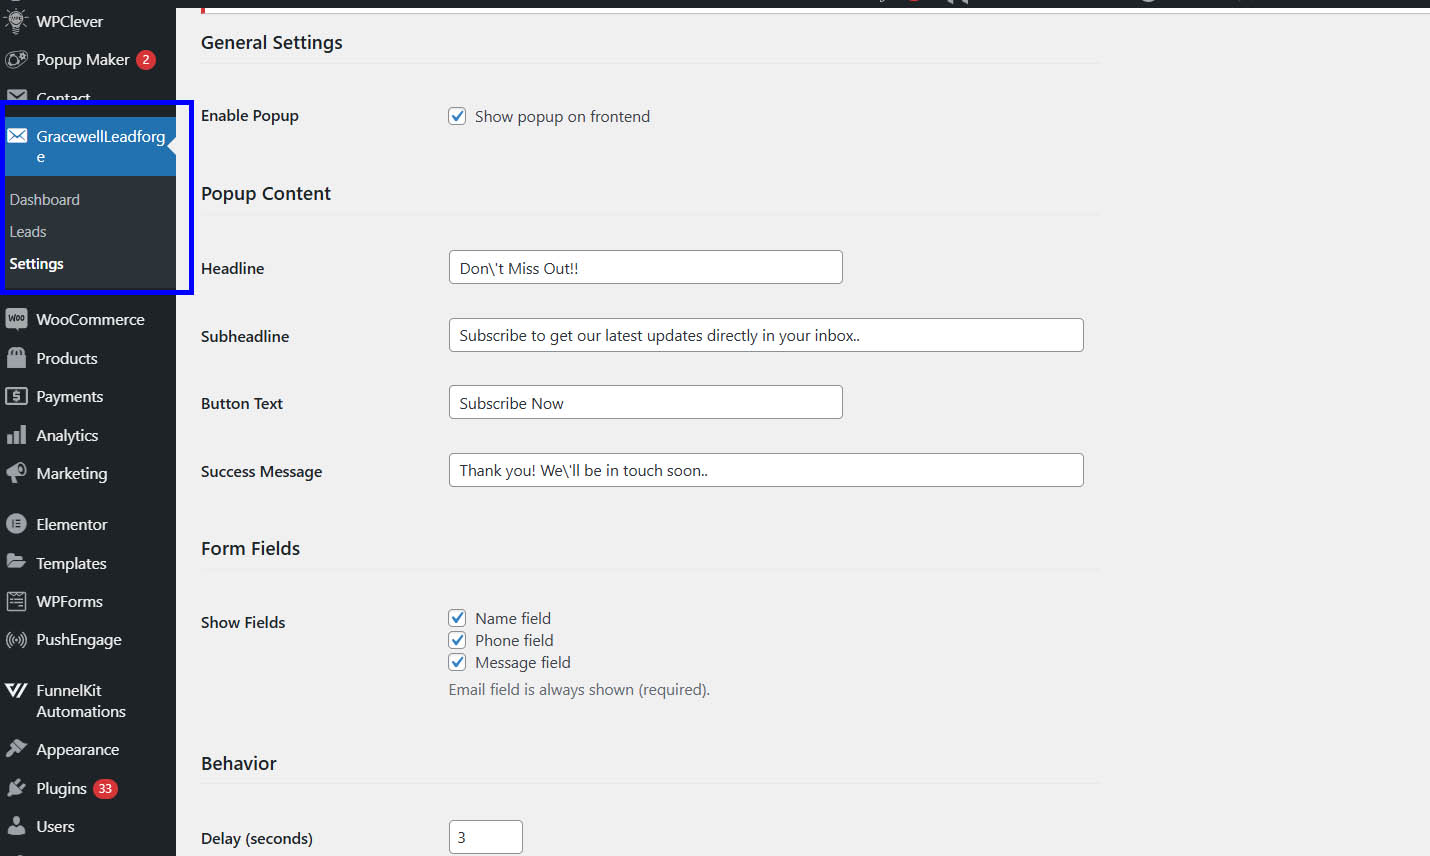Click the Popup Content heading
The height and width of the screenshot is (856, 1430).
point(266,193)
